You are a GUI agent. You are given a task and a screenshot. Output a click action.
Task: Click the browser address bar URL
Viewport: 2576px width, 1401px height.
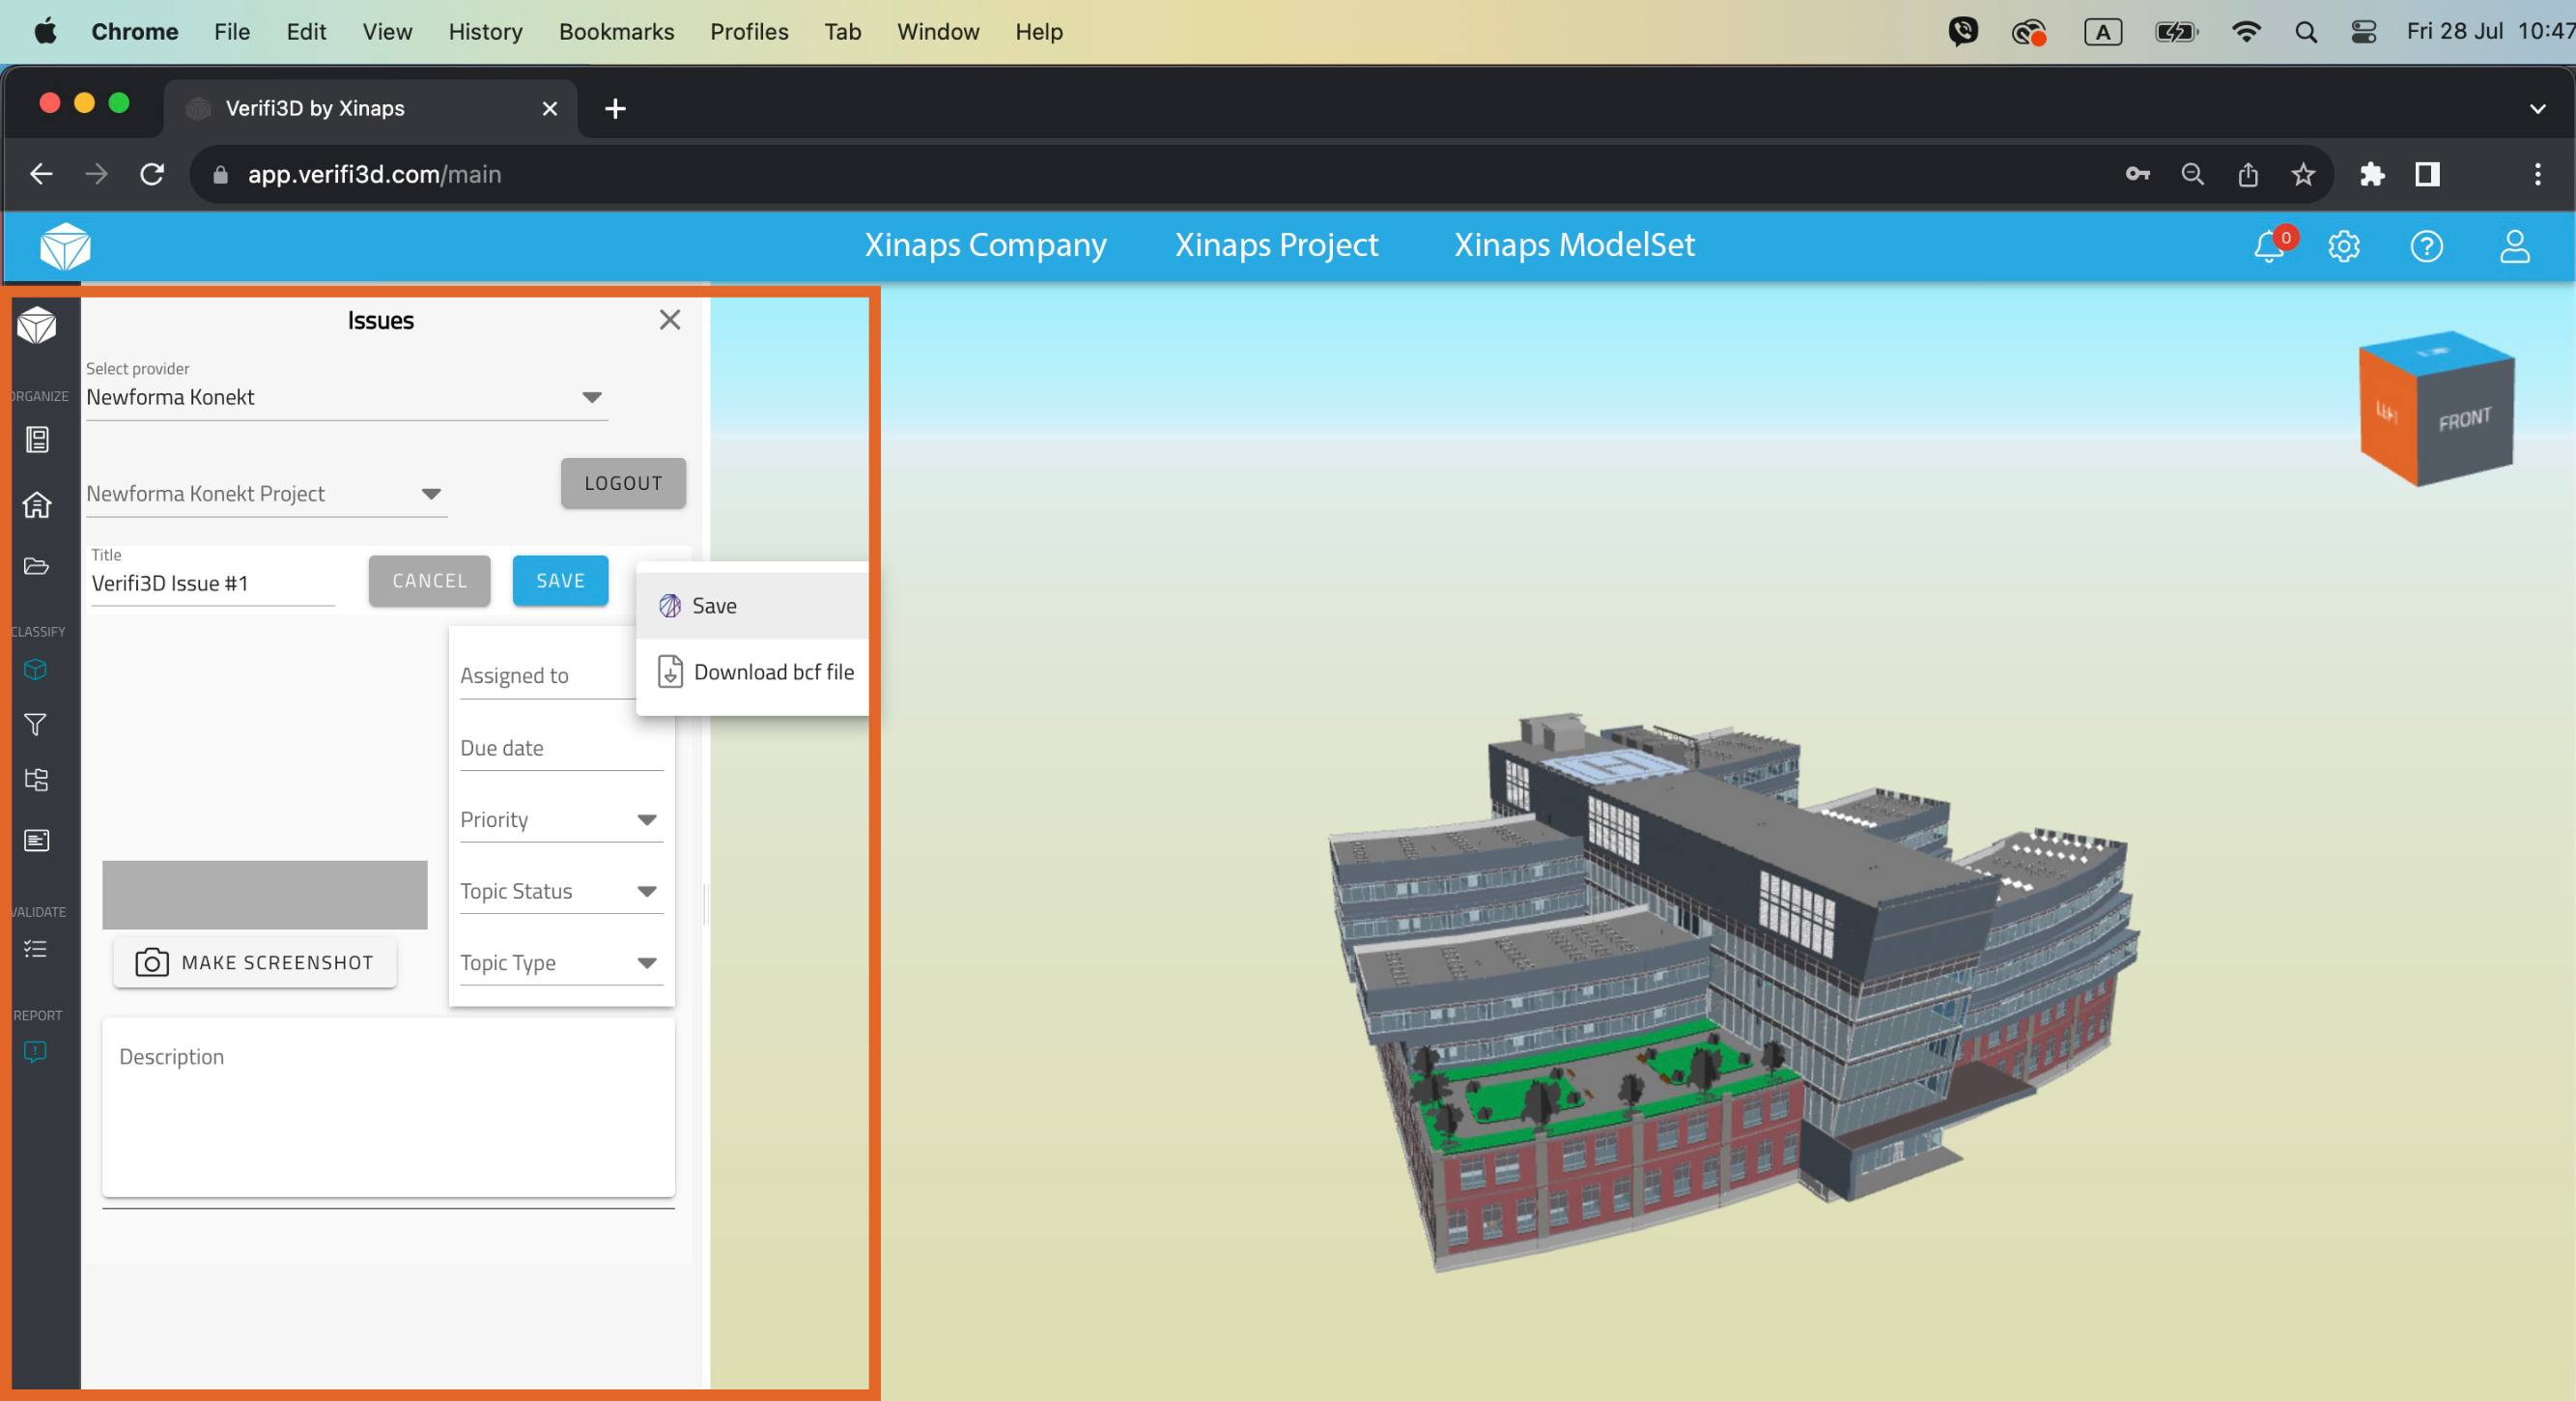pos(374,174)
